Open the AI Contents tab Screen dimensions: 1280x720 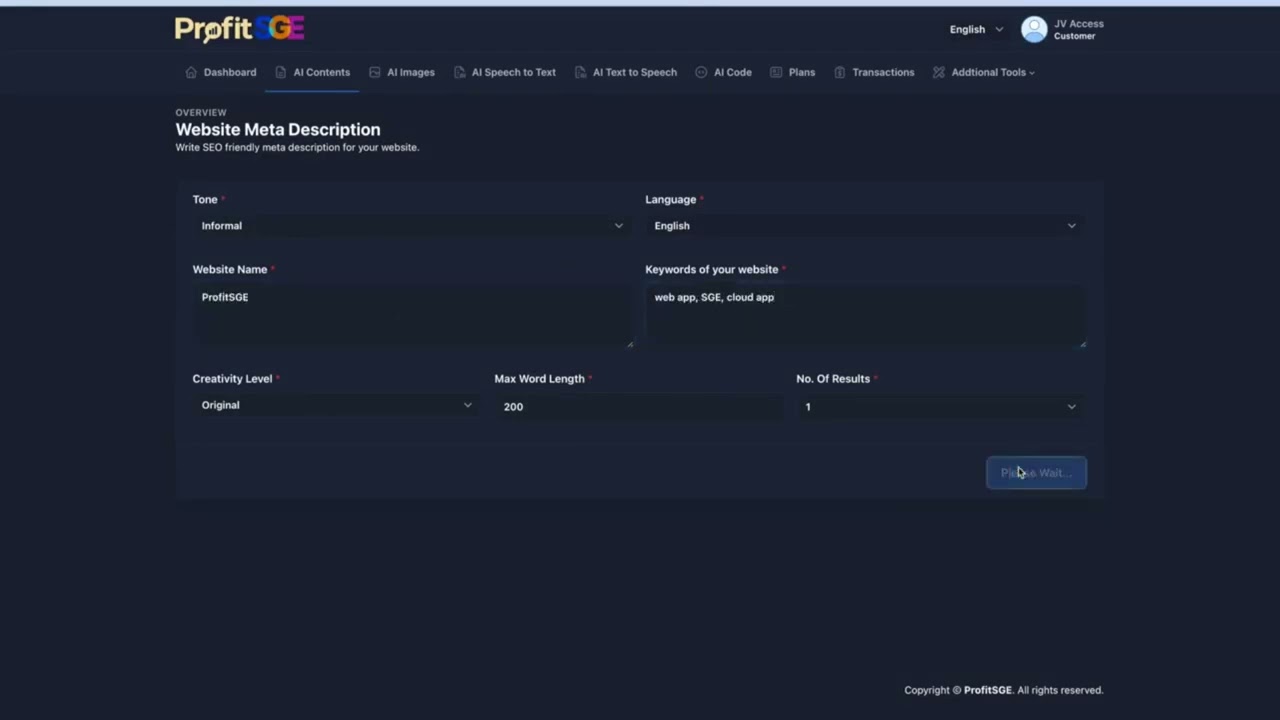(312, 72)
